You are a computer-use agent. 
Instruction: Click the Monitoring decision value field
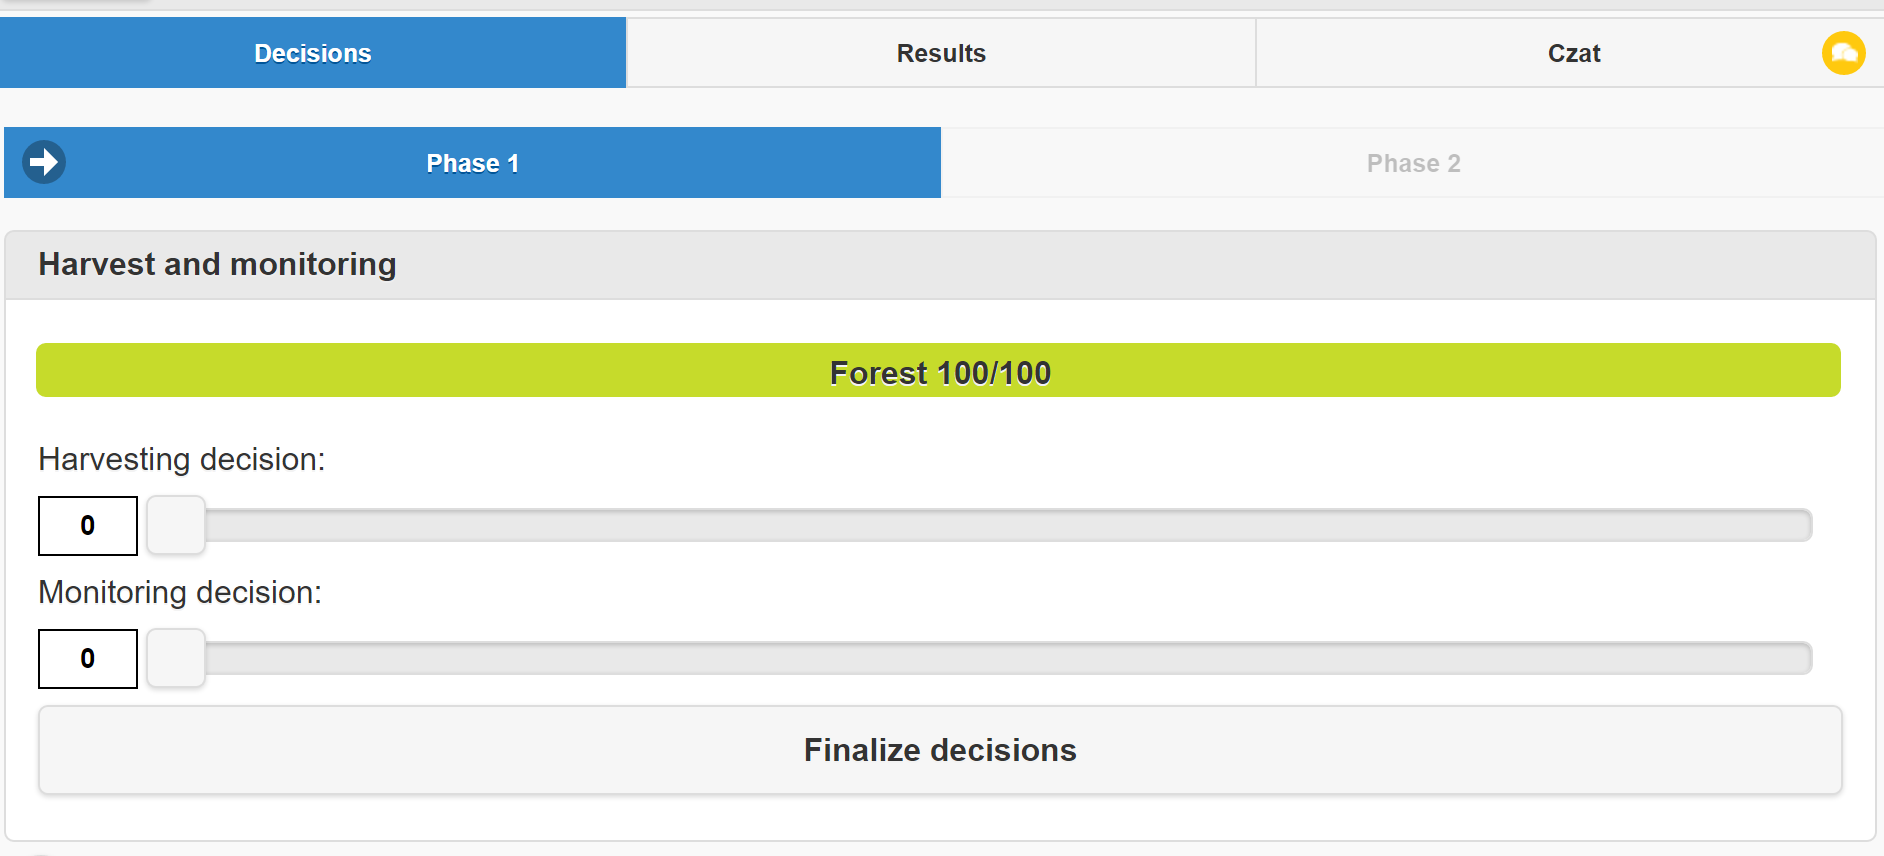(x=87, y=658)
